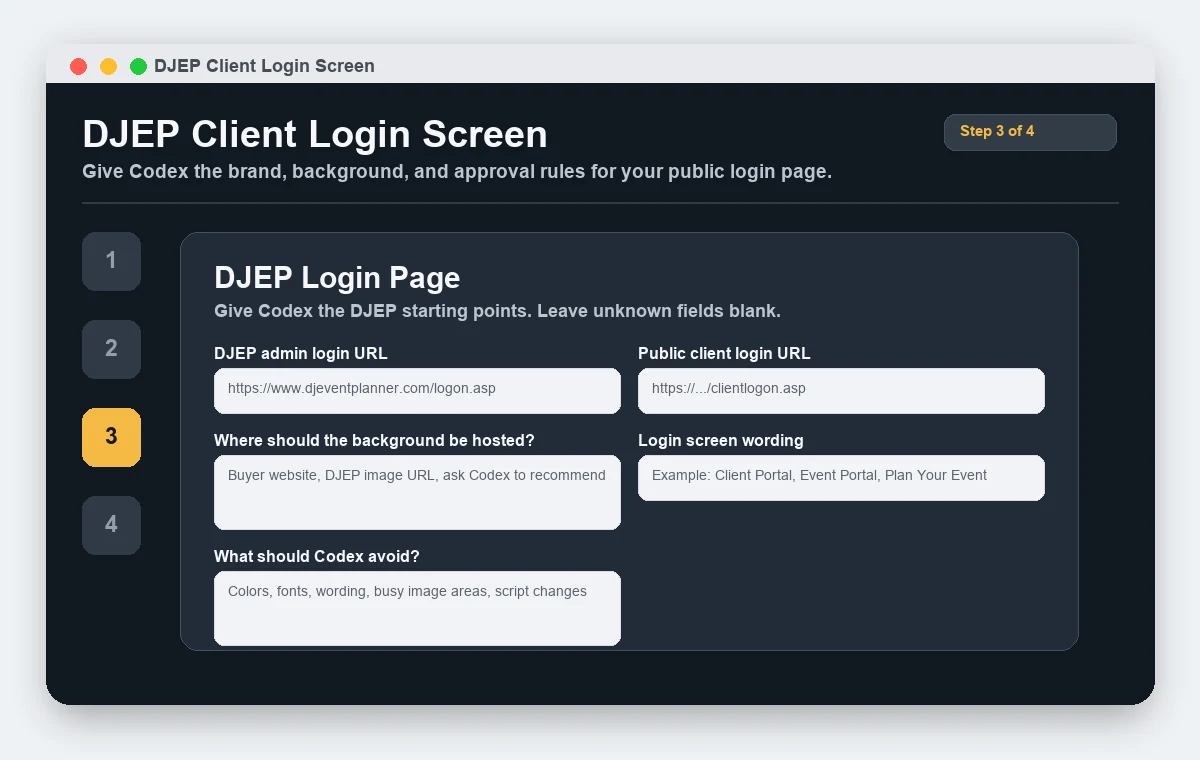Click the yellow minimize window button
The width and height of the screenshot is (1200, 760).
coord(108,66)
